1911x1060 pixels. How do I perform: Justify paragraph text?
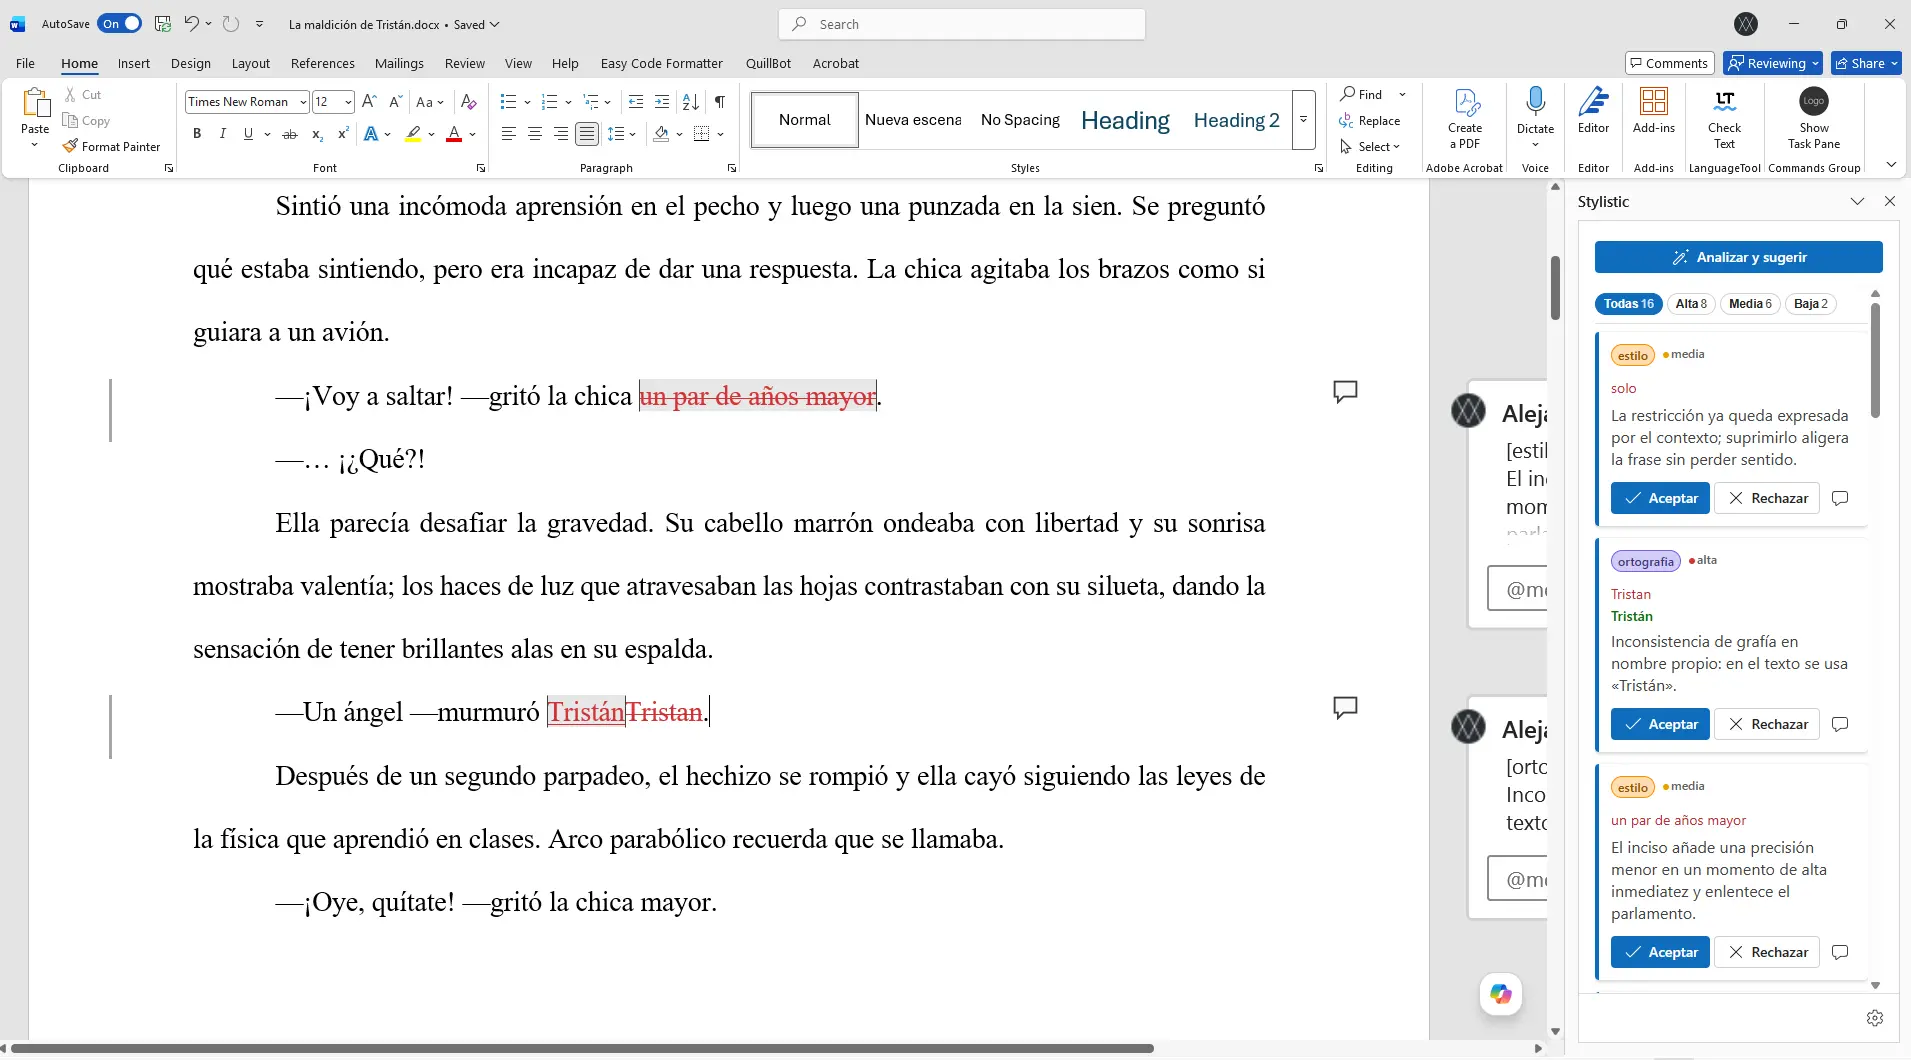pyautogui.click(x=587, y=134)
